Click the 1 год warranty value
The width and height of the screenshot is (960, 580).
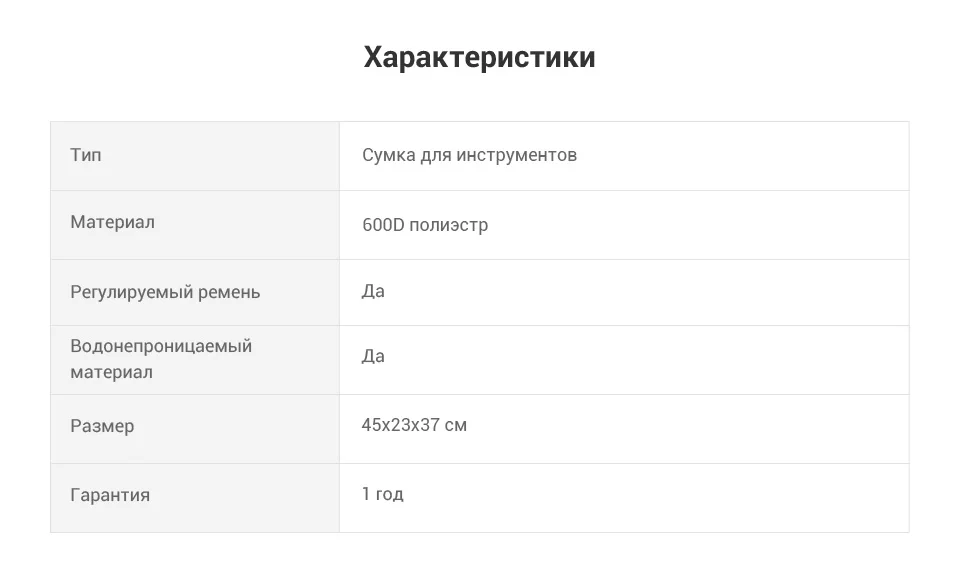point(383,494)
